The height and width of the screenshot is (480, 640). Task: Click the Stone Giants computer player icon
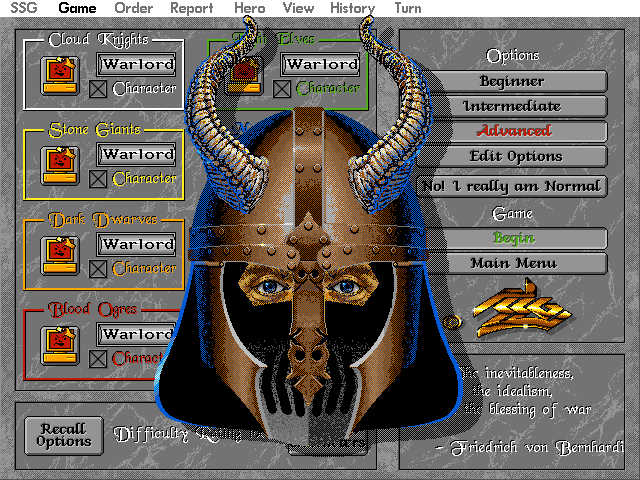point(60,166)
